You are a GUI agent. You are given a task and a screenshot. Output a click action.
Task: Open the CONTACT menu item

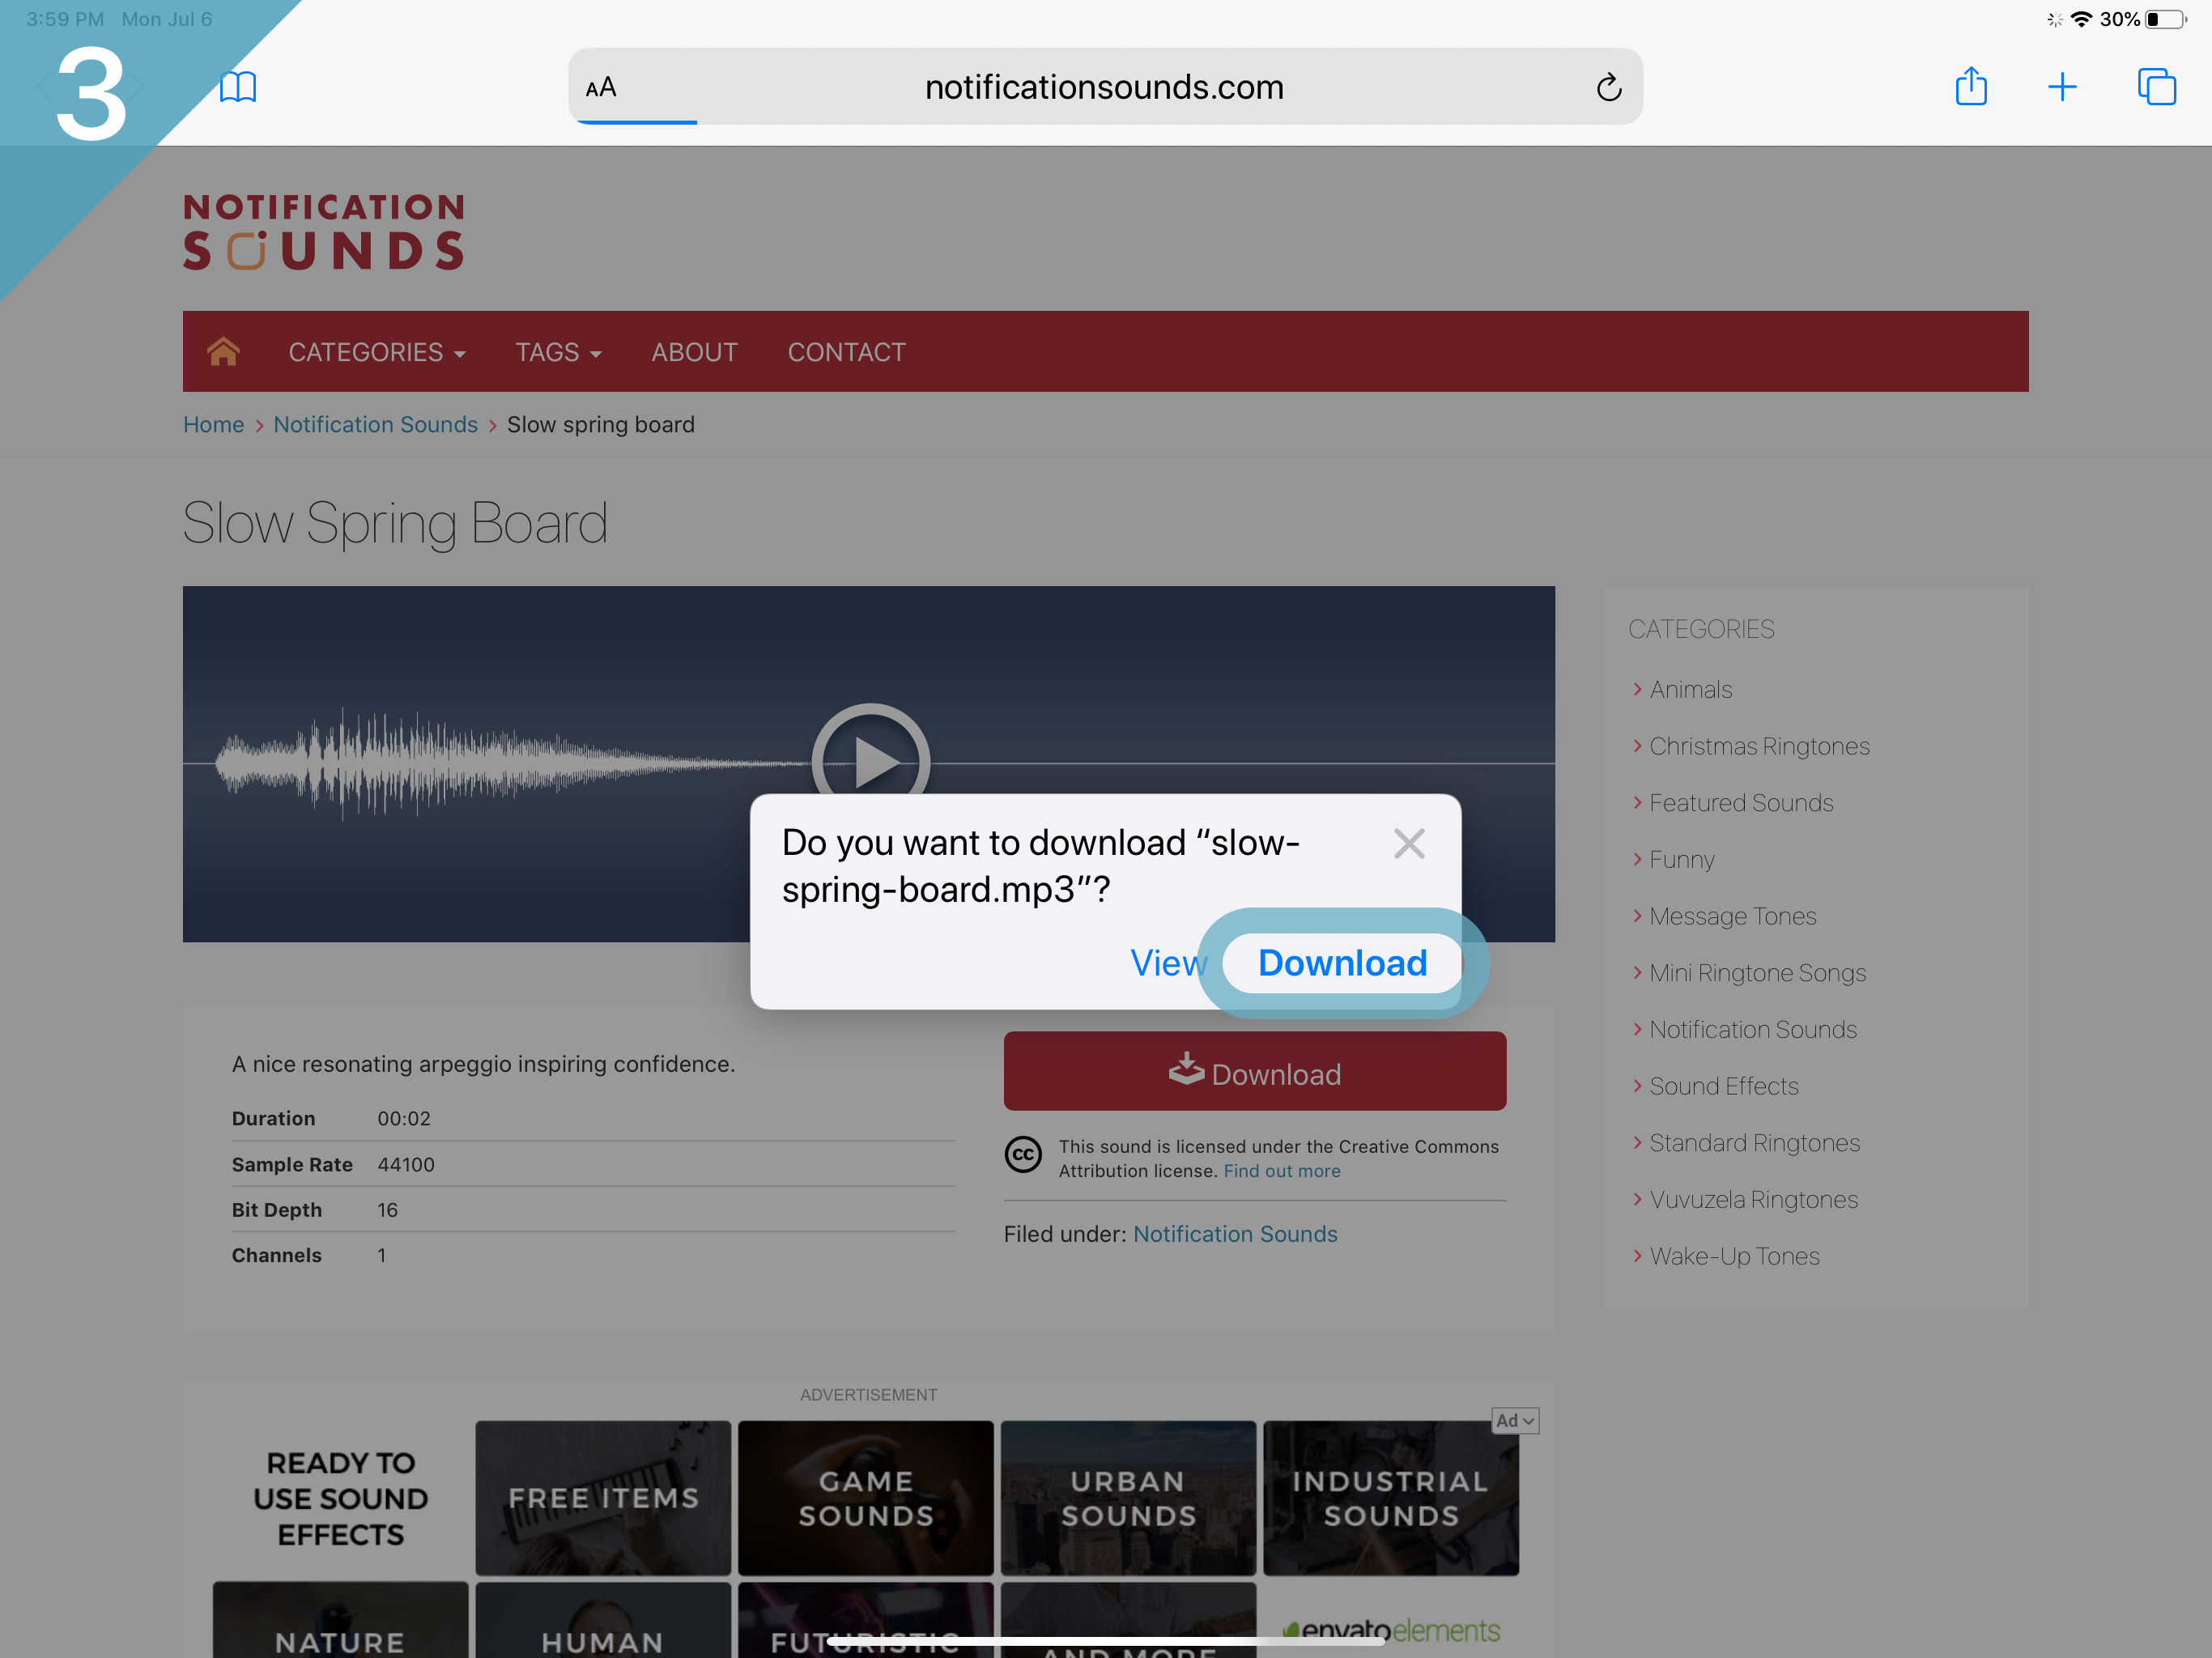pos(846,352)
